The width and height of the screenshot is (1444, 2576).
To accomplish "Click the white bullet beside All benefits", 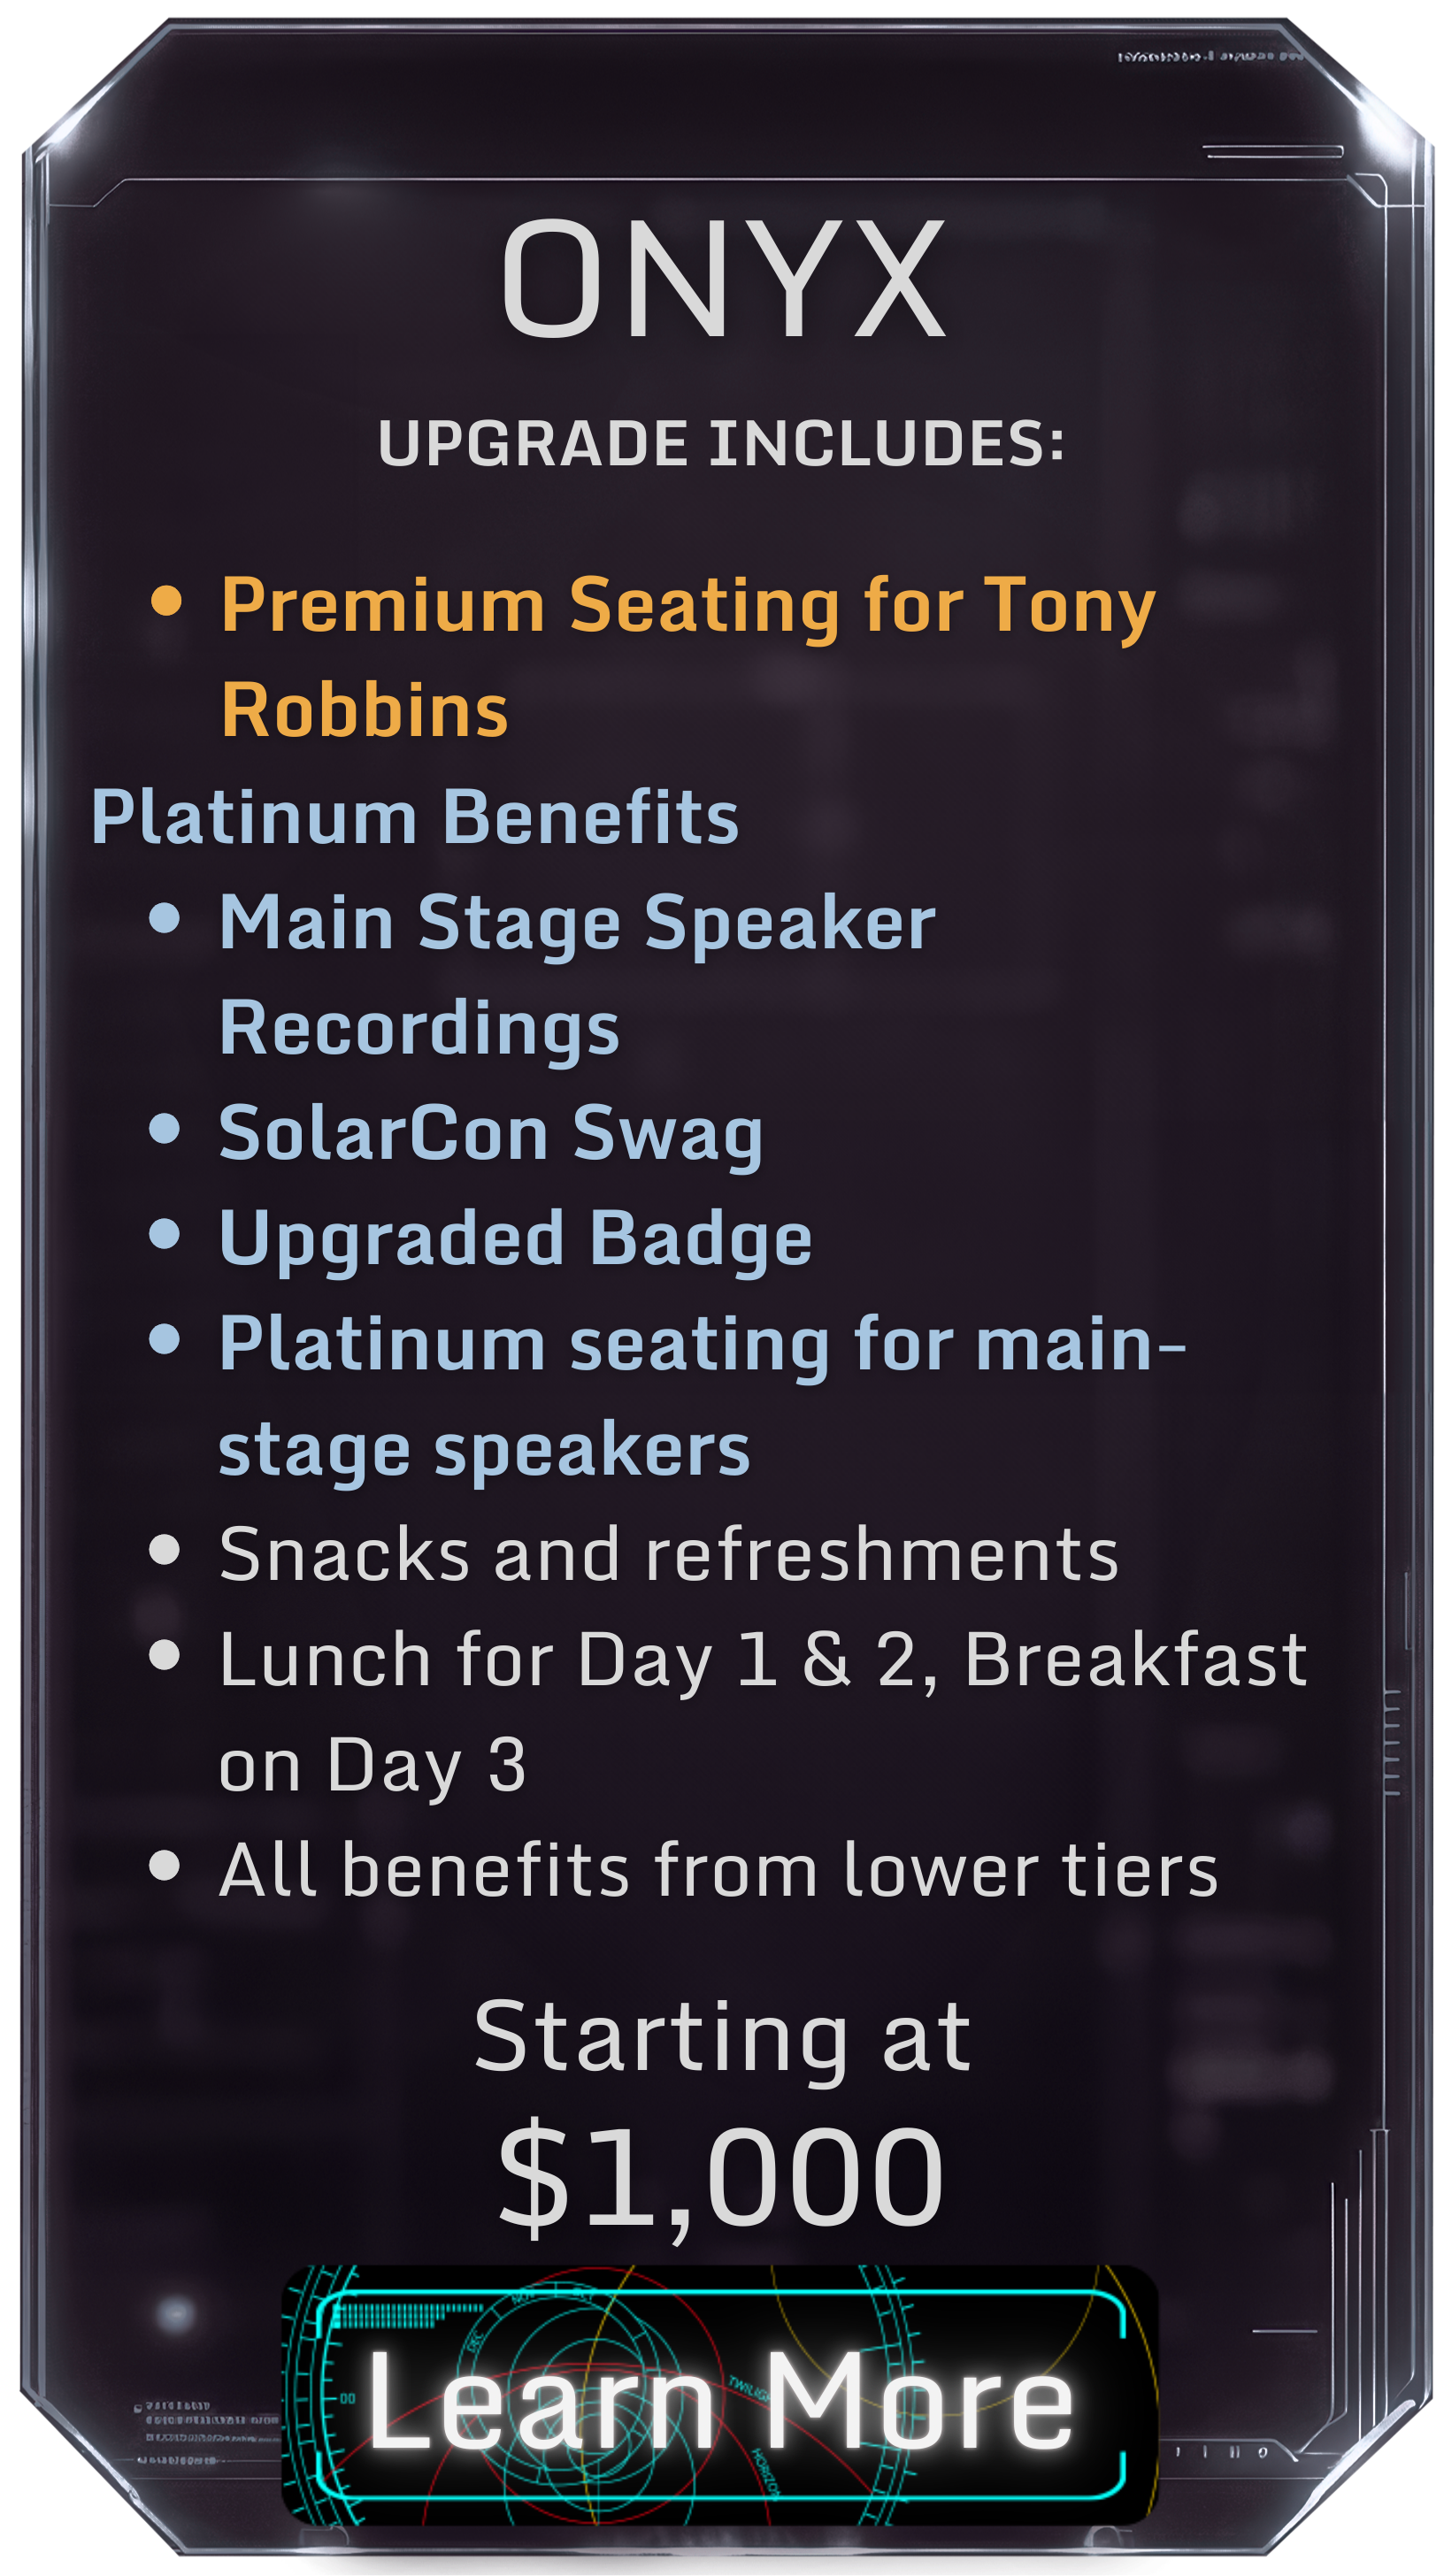I will pos(164,1866).
